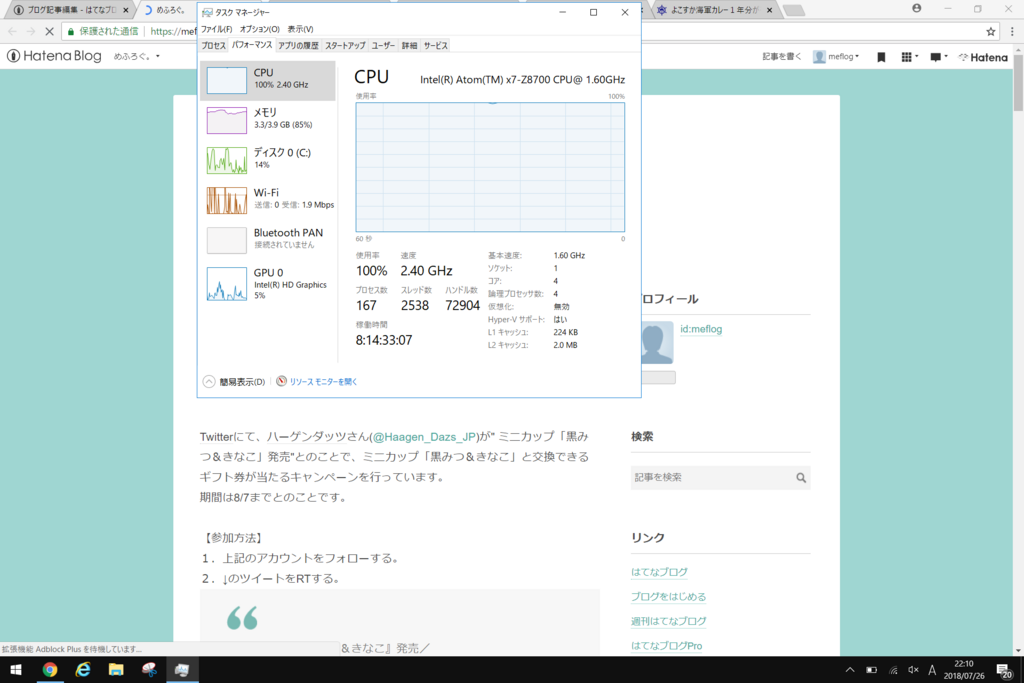Viewport: 1024px width, 683px height.
Task: Close the ブログ記事編集 browser tab
Action: 126,10
